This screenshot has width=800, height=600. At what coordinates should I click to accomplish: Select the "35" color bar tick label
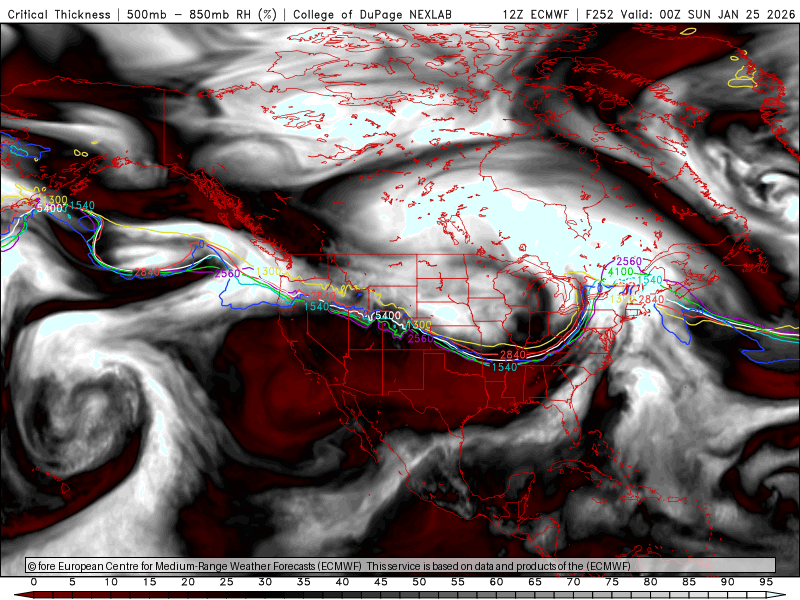(x=304, y=582)
